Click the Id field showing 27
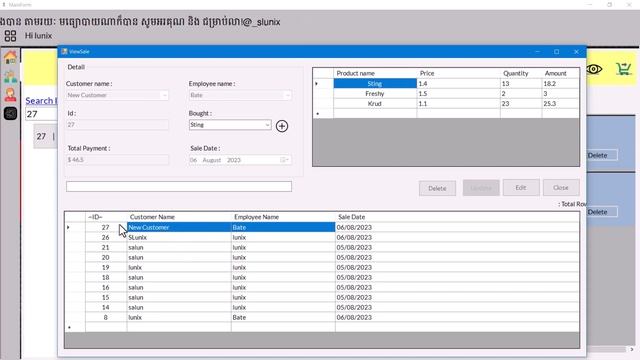The image size is (640, 360). pyautogui.click(x=117, y=125)
